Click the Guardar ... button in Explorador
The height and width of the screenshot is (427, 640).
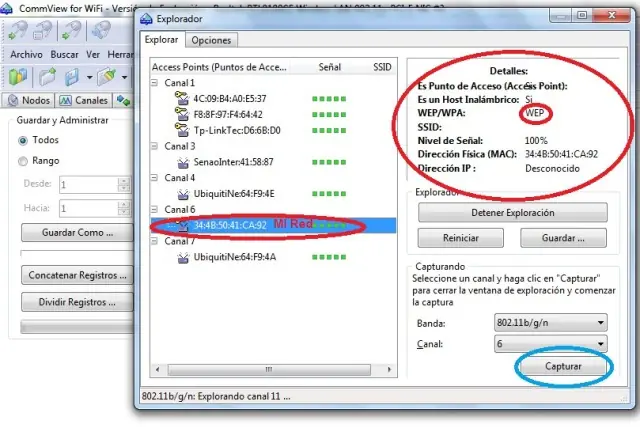click(563, 238)
